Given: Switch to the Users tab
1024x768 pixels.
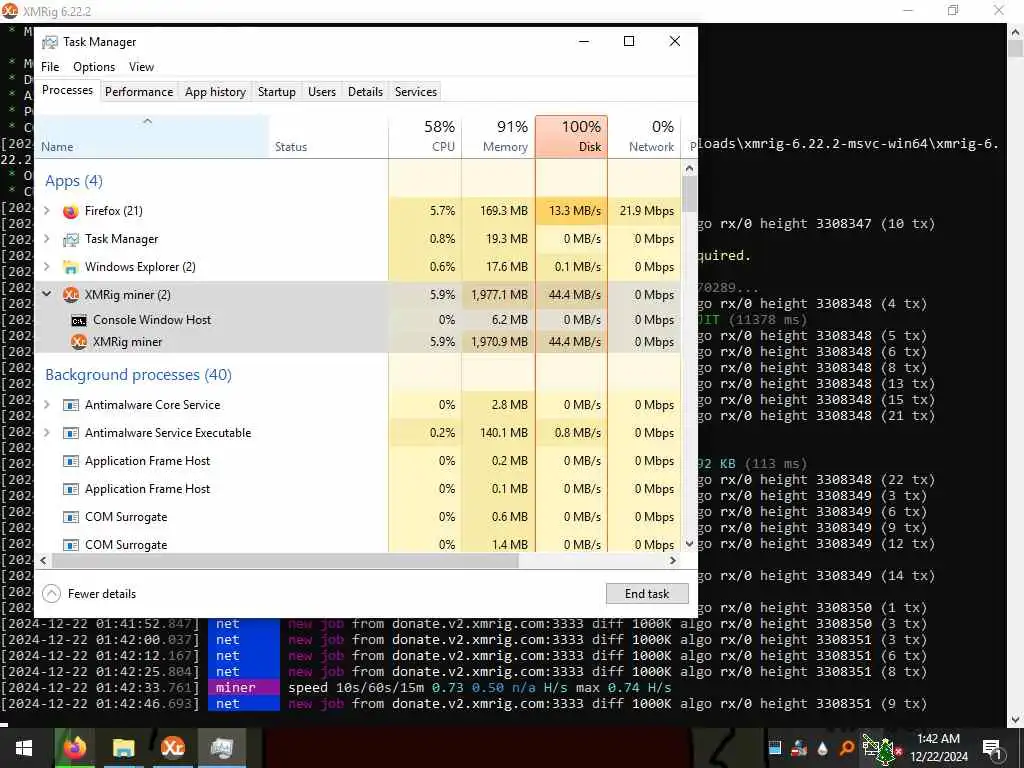Looking at the screenshot, I should pos(322,92).
